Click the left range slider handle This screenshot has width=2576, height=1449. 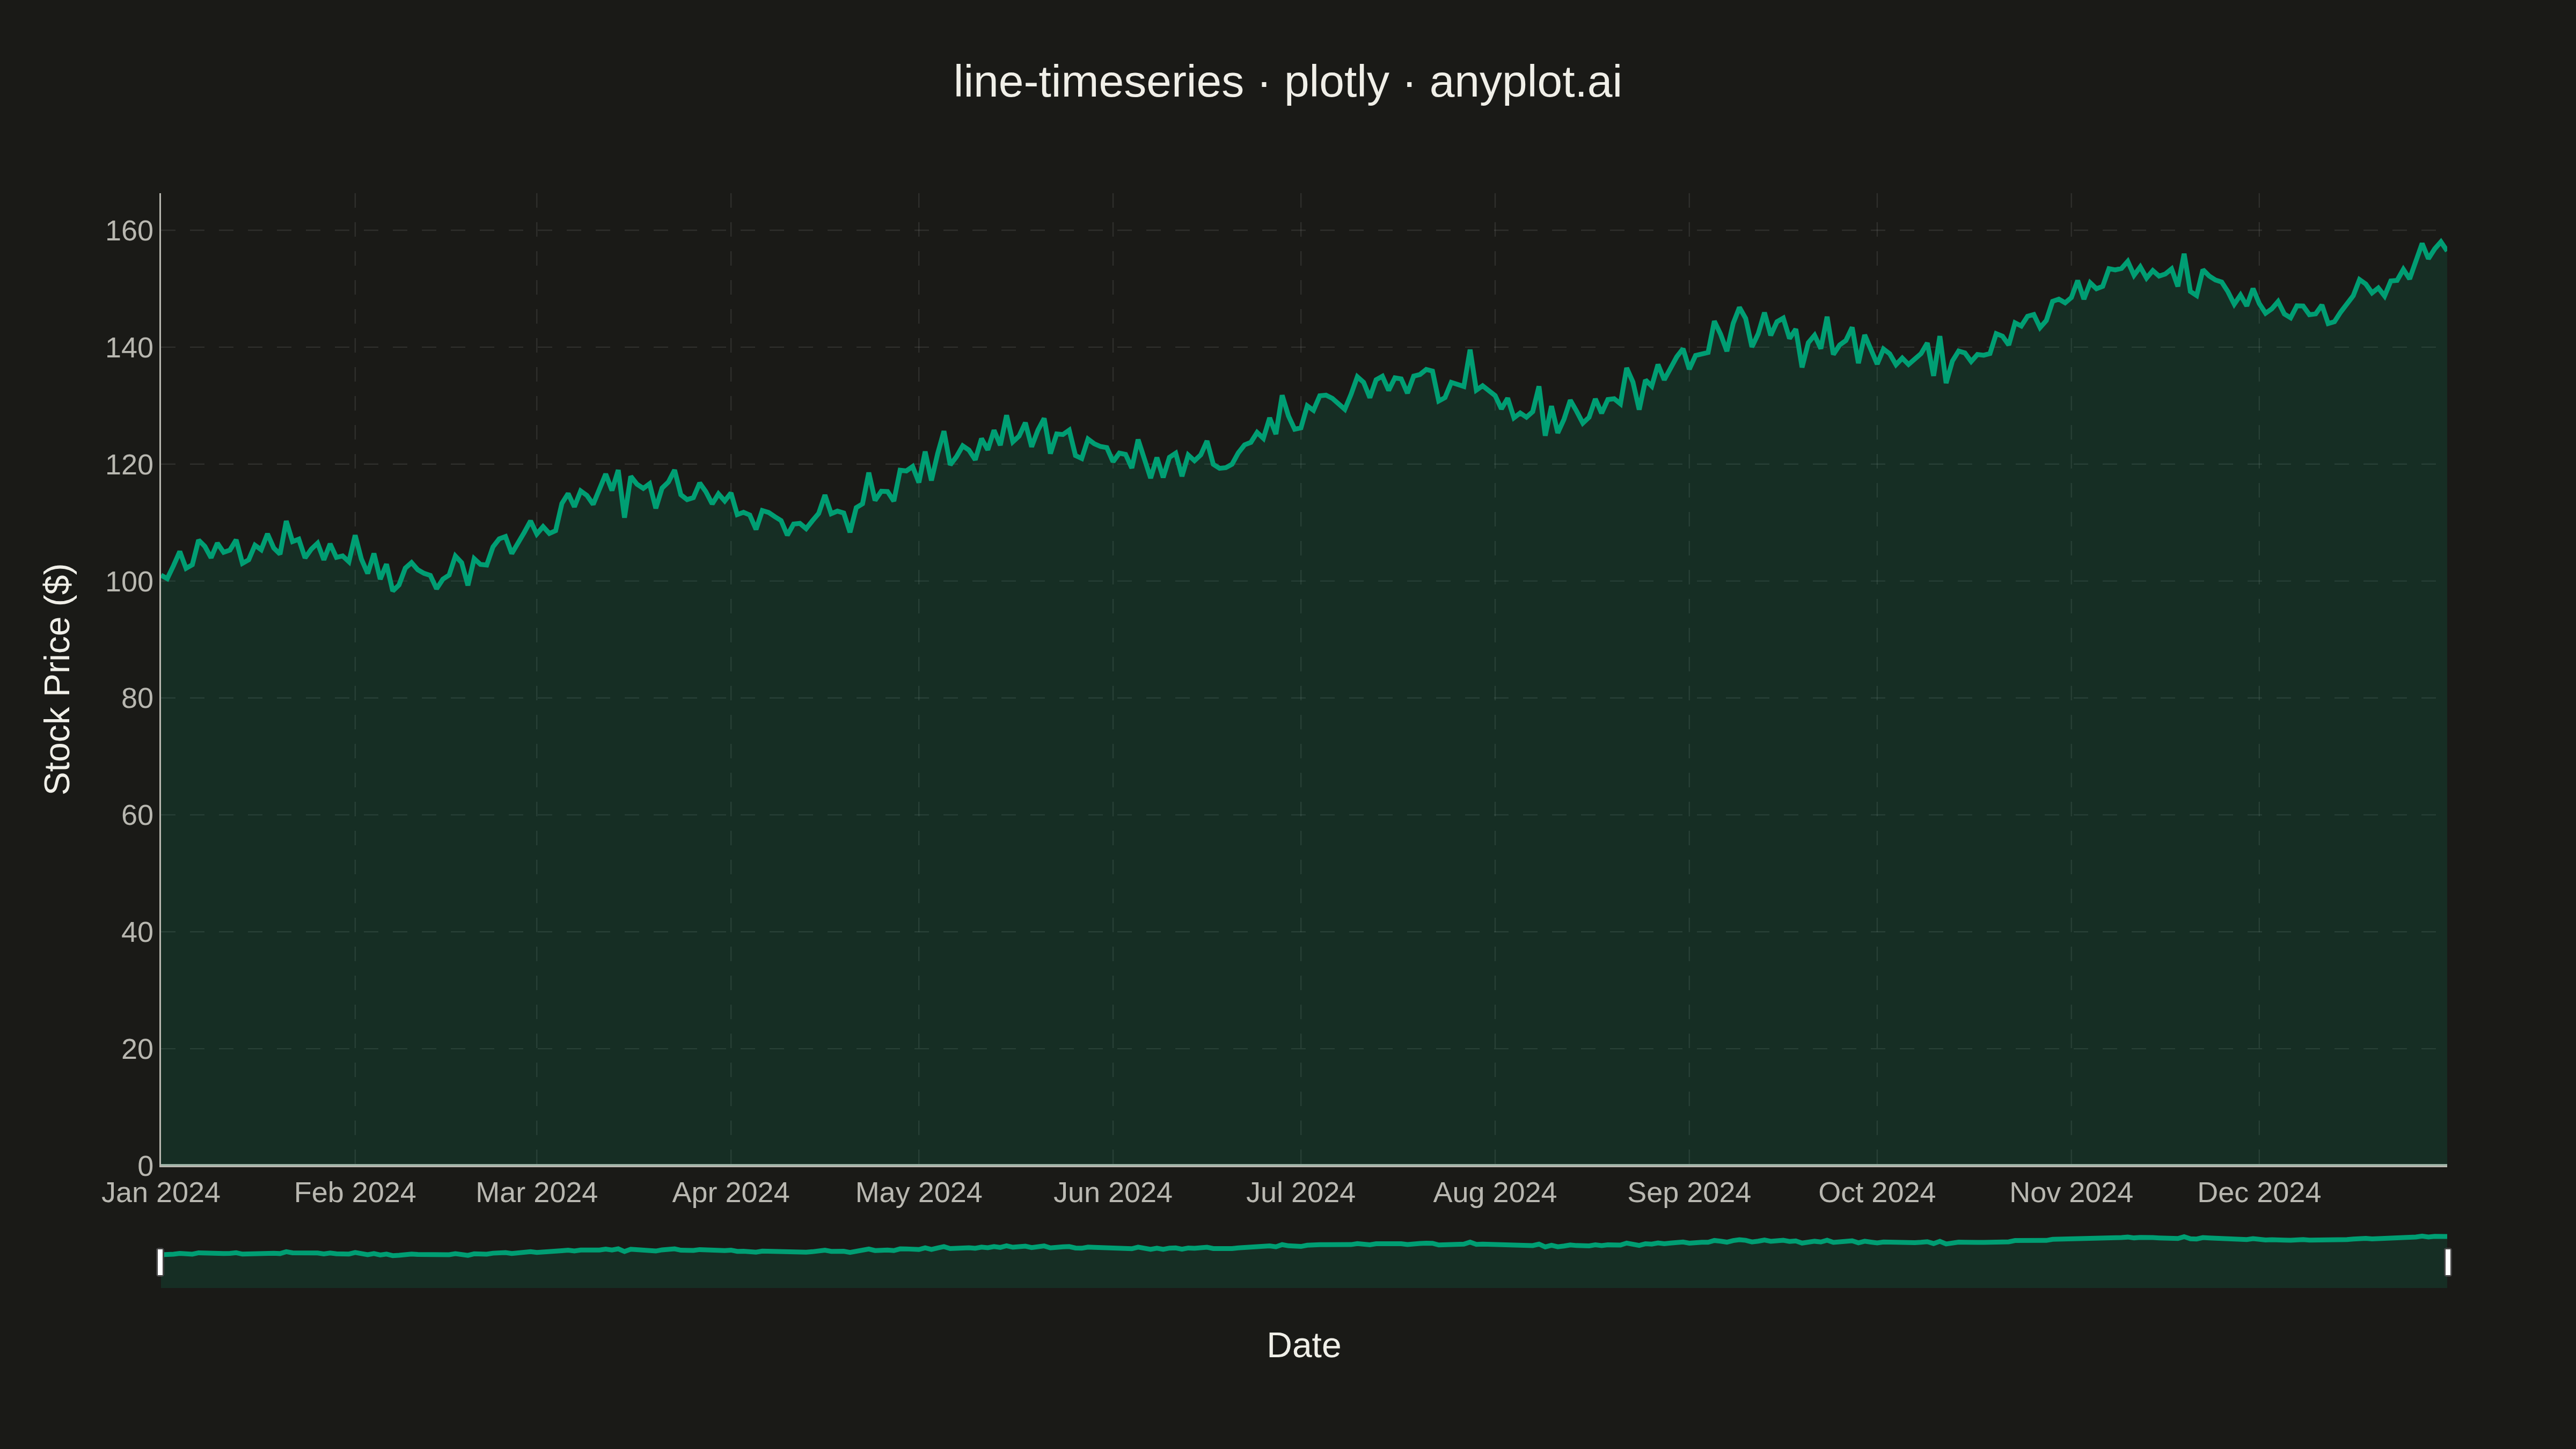[x=160, y=1262]
